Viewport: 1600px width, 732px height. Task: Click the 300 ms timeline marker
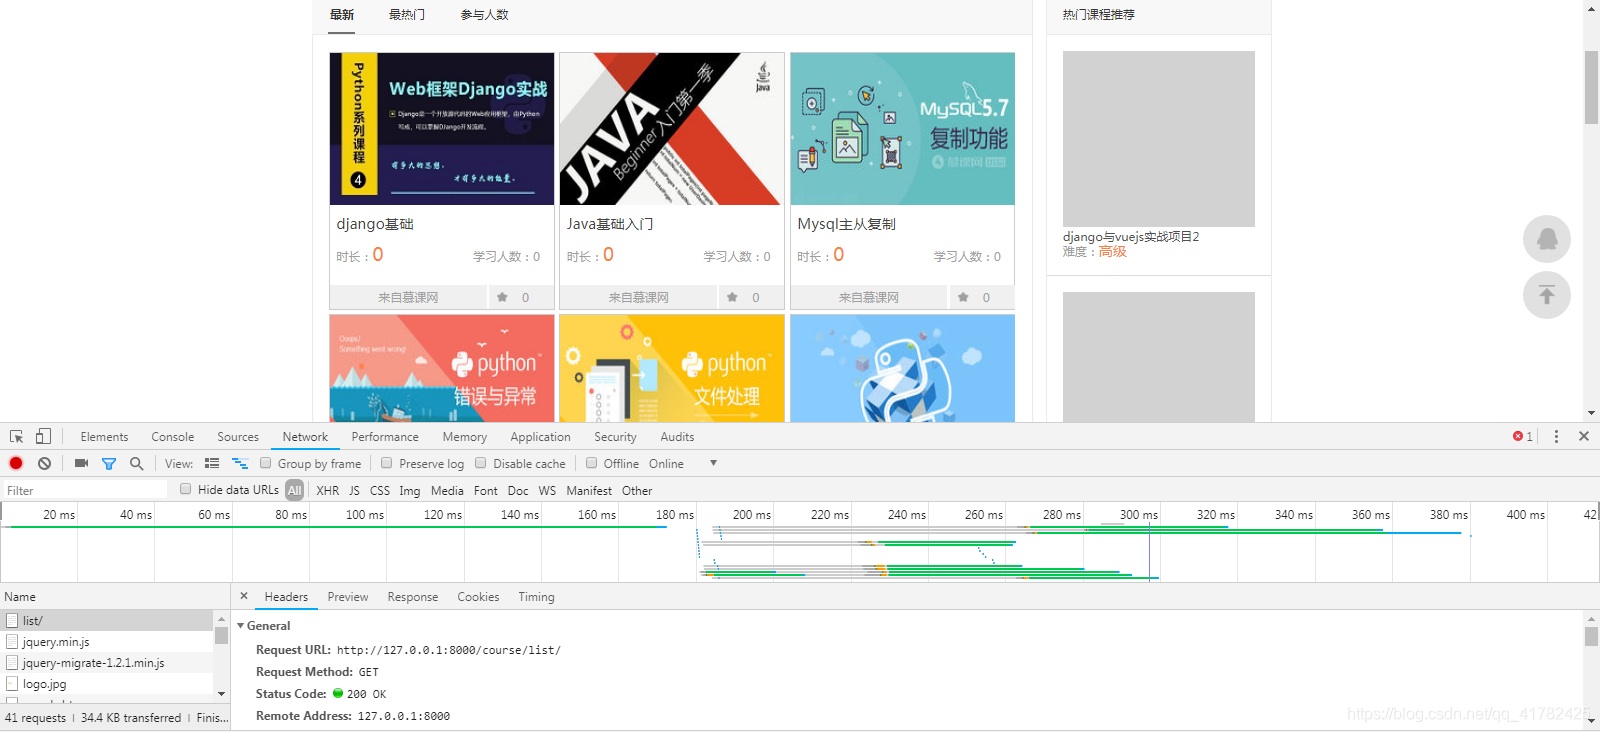tap(1138, 515)
